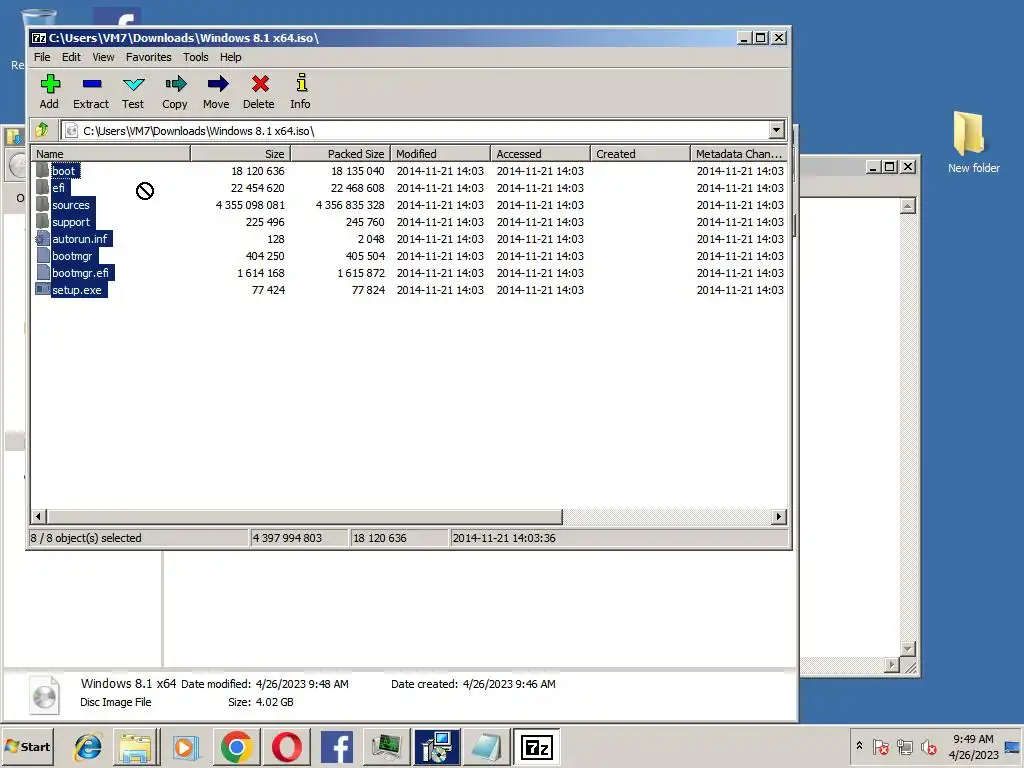Click background window scrollbar up arrow
Viewport: 1024px width, 768px height.
(x=907, y=206)
